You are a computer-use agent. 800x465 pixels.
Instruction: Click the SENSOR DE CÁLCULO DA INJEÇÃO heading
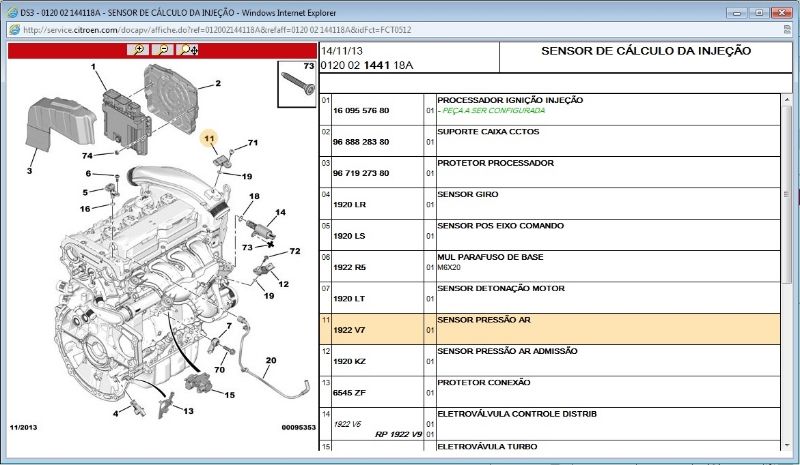click(x=646, y=51)
